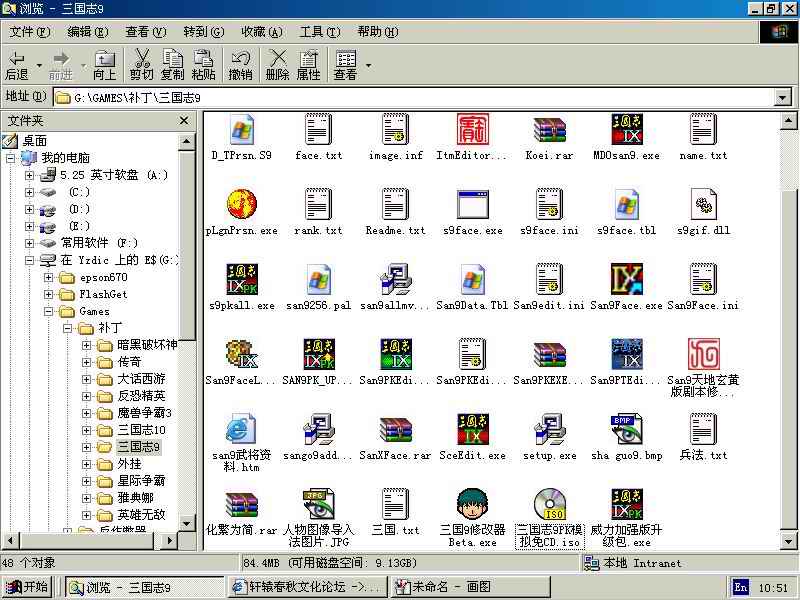
Task: Click the 属性 (Properties) toolbar icon
Action: (308, 65)
